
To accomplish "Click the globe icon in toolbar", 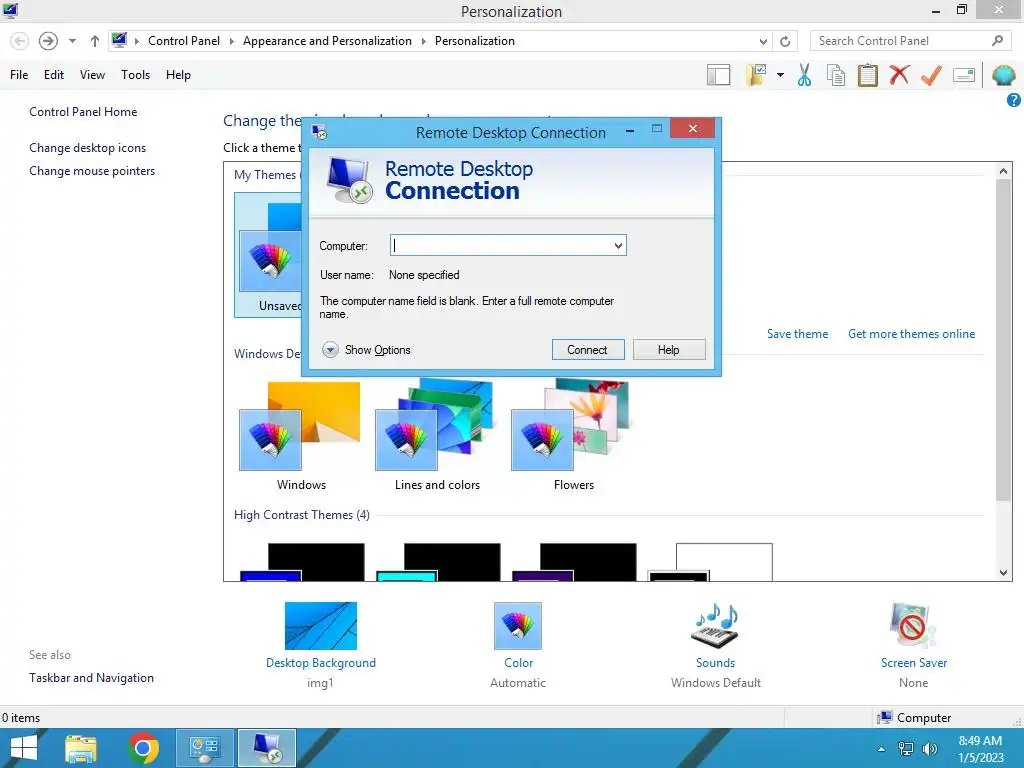I will click(x=1003, y=75).
